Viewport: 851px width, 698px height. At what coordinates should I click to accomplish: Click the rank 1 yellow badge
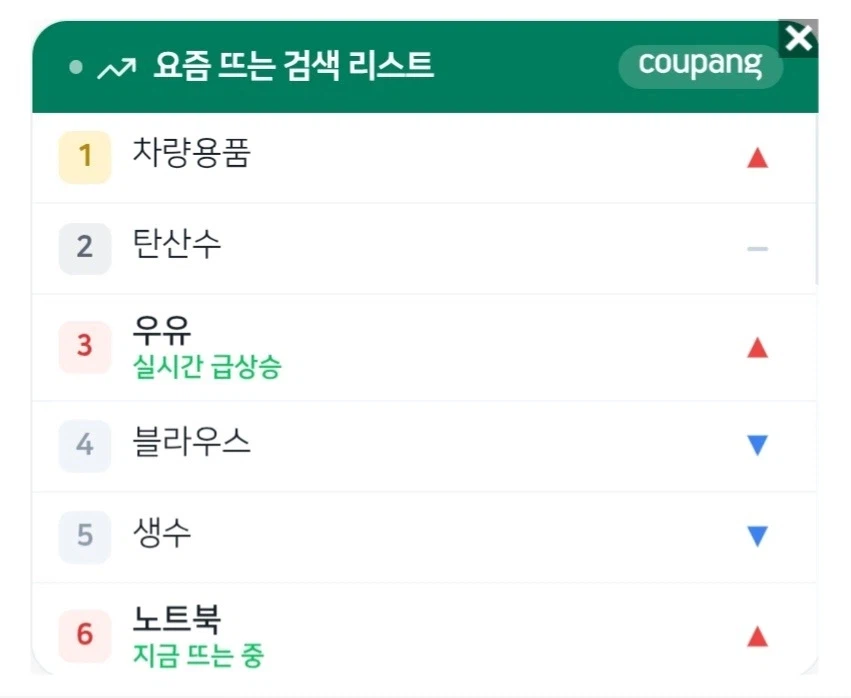(85, 157)
